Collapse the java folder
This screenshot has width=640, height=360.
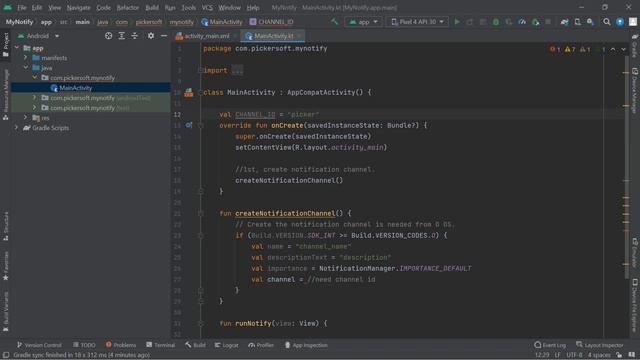click(x=25, y=68)
